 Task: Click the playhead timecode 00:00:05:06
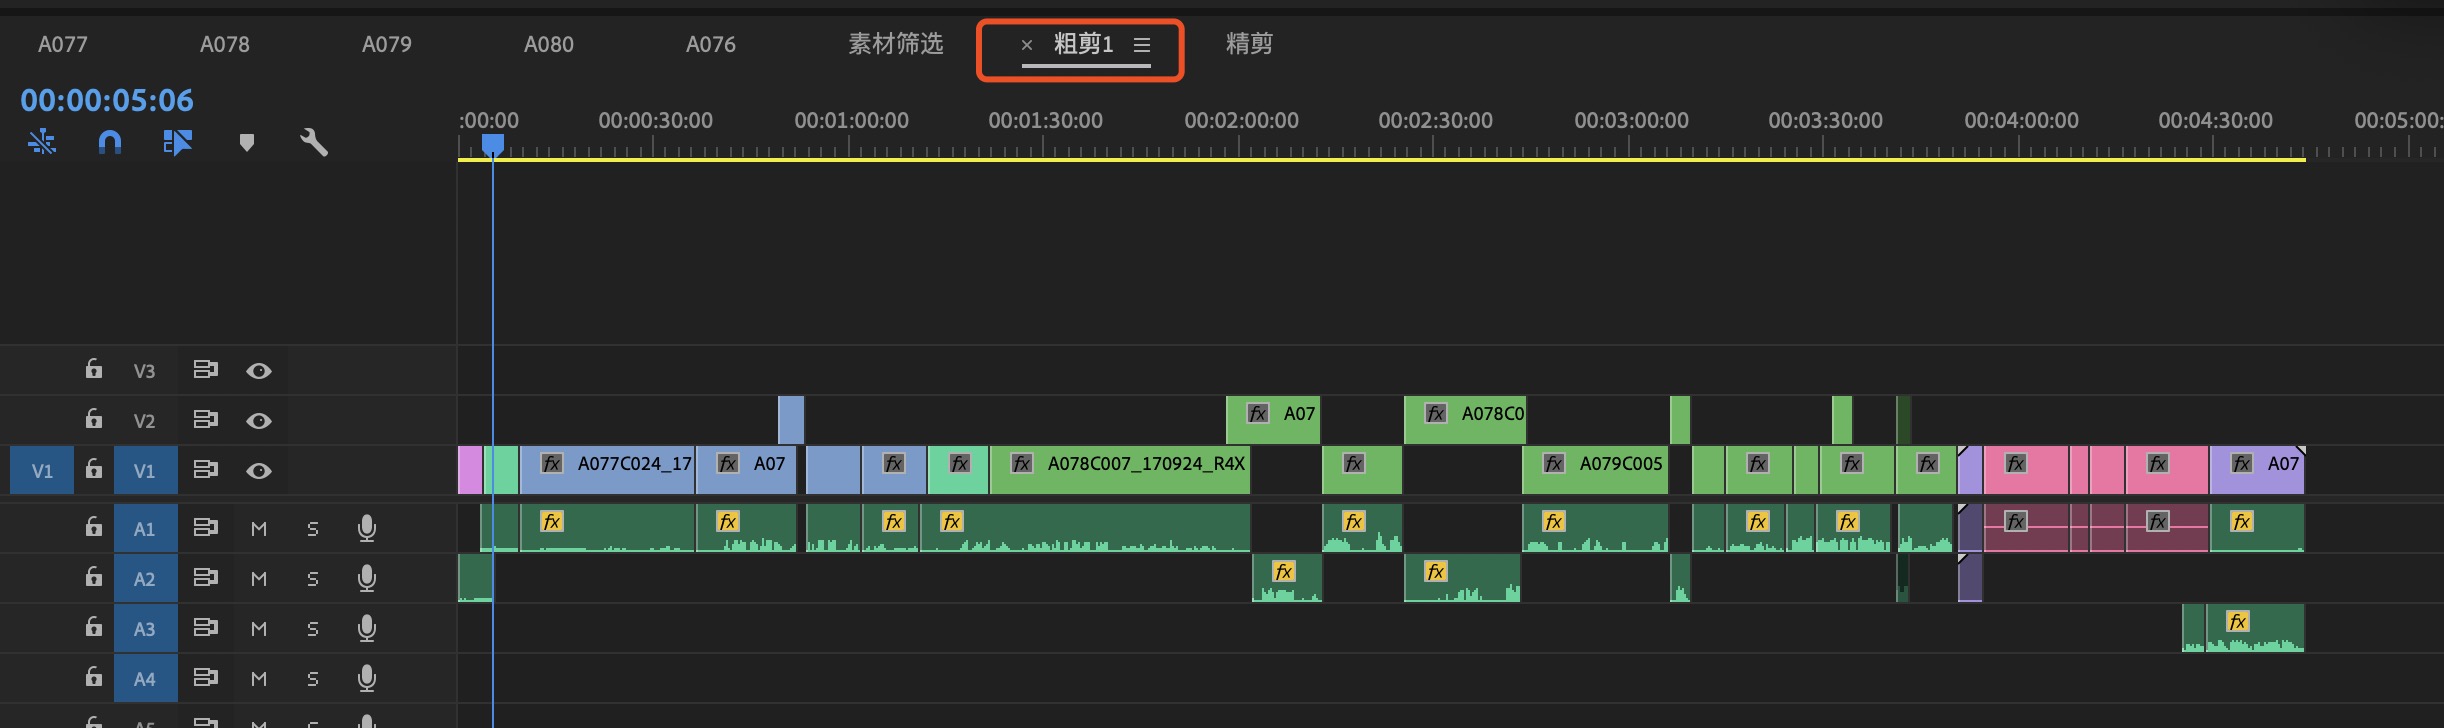(107, 100)
